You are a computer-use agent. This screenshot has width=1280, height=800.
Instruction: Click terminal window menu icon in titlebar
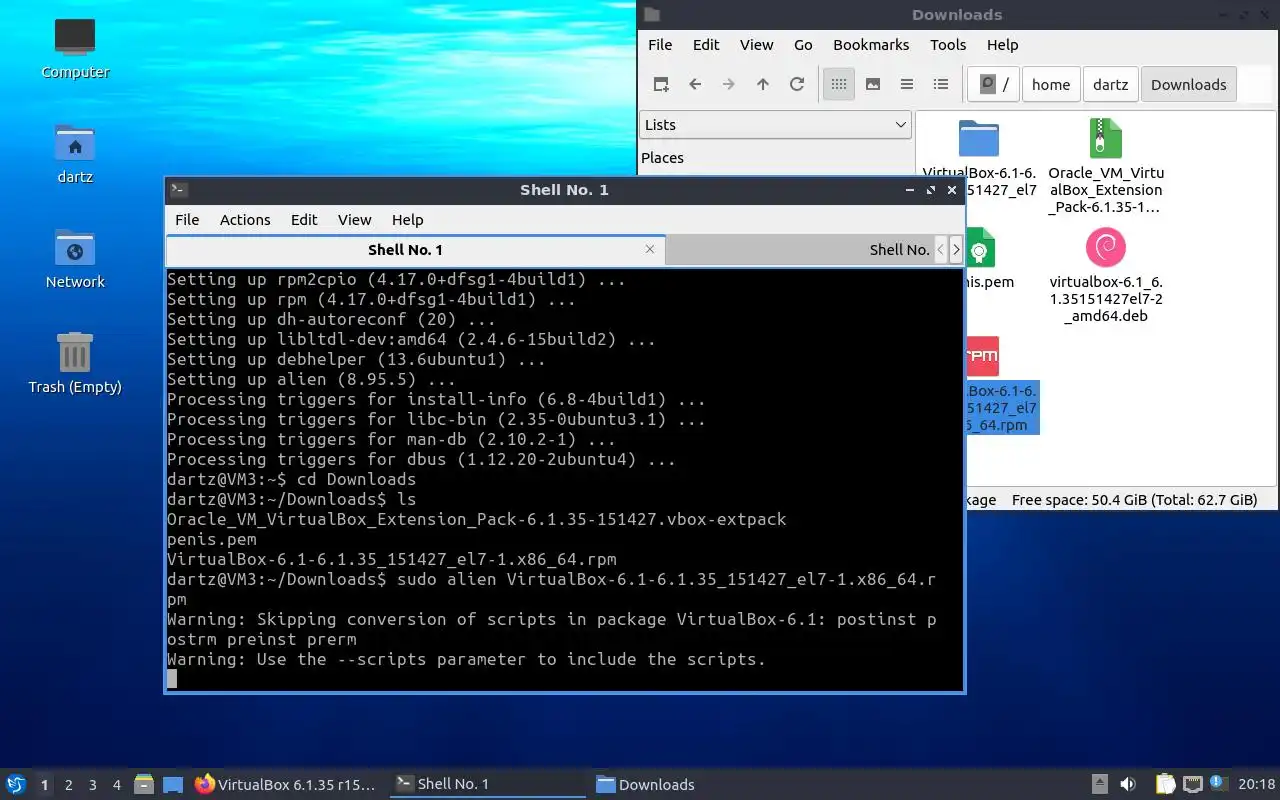177,189
